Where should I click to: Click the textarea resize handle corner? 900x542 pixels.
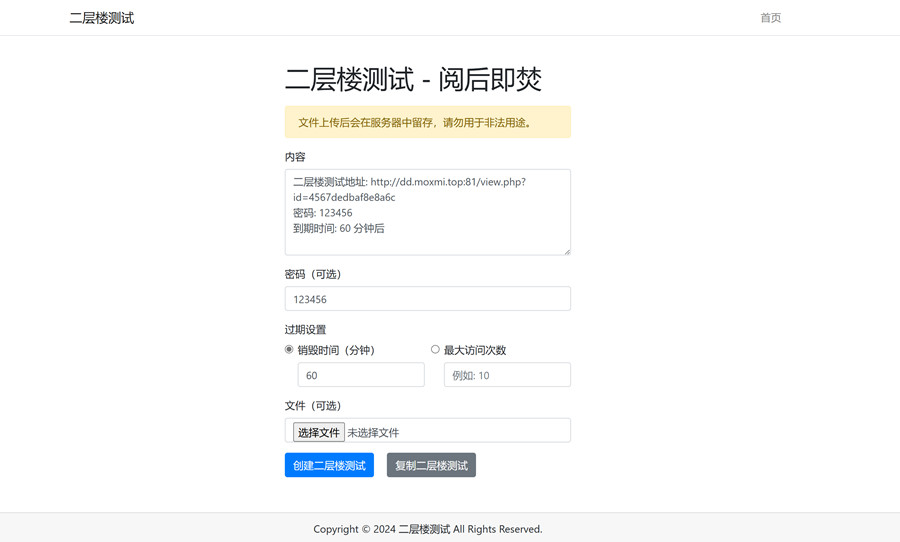coord(567,251)
